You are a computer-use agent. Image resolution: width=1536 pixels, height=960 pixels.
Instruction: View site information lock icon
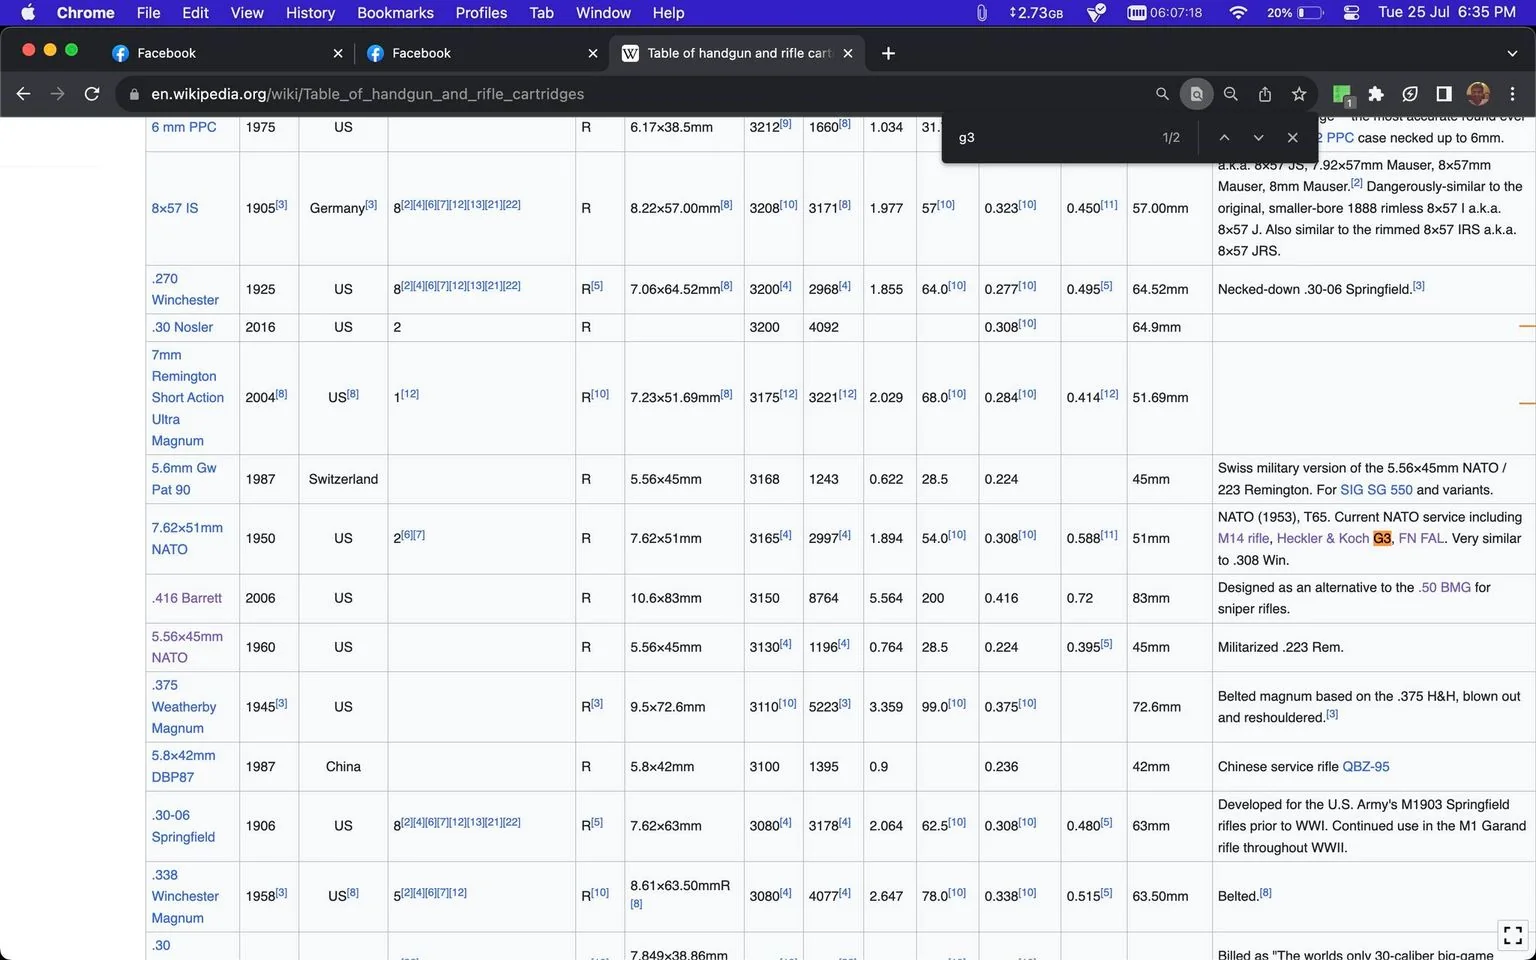click(x=133, y=94)
